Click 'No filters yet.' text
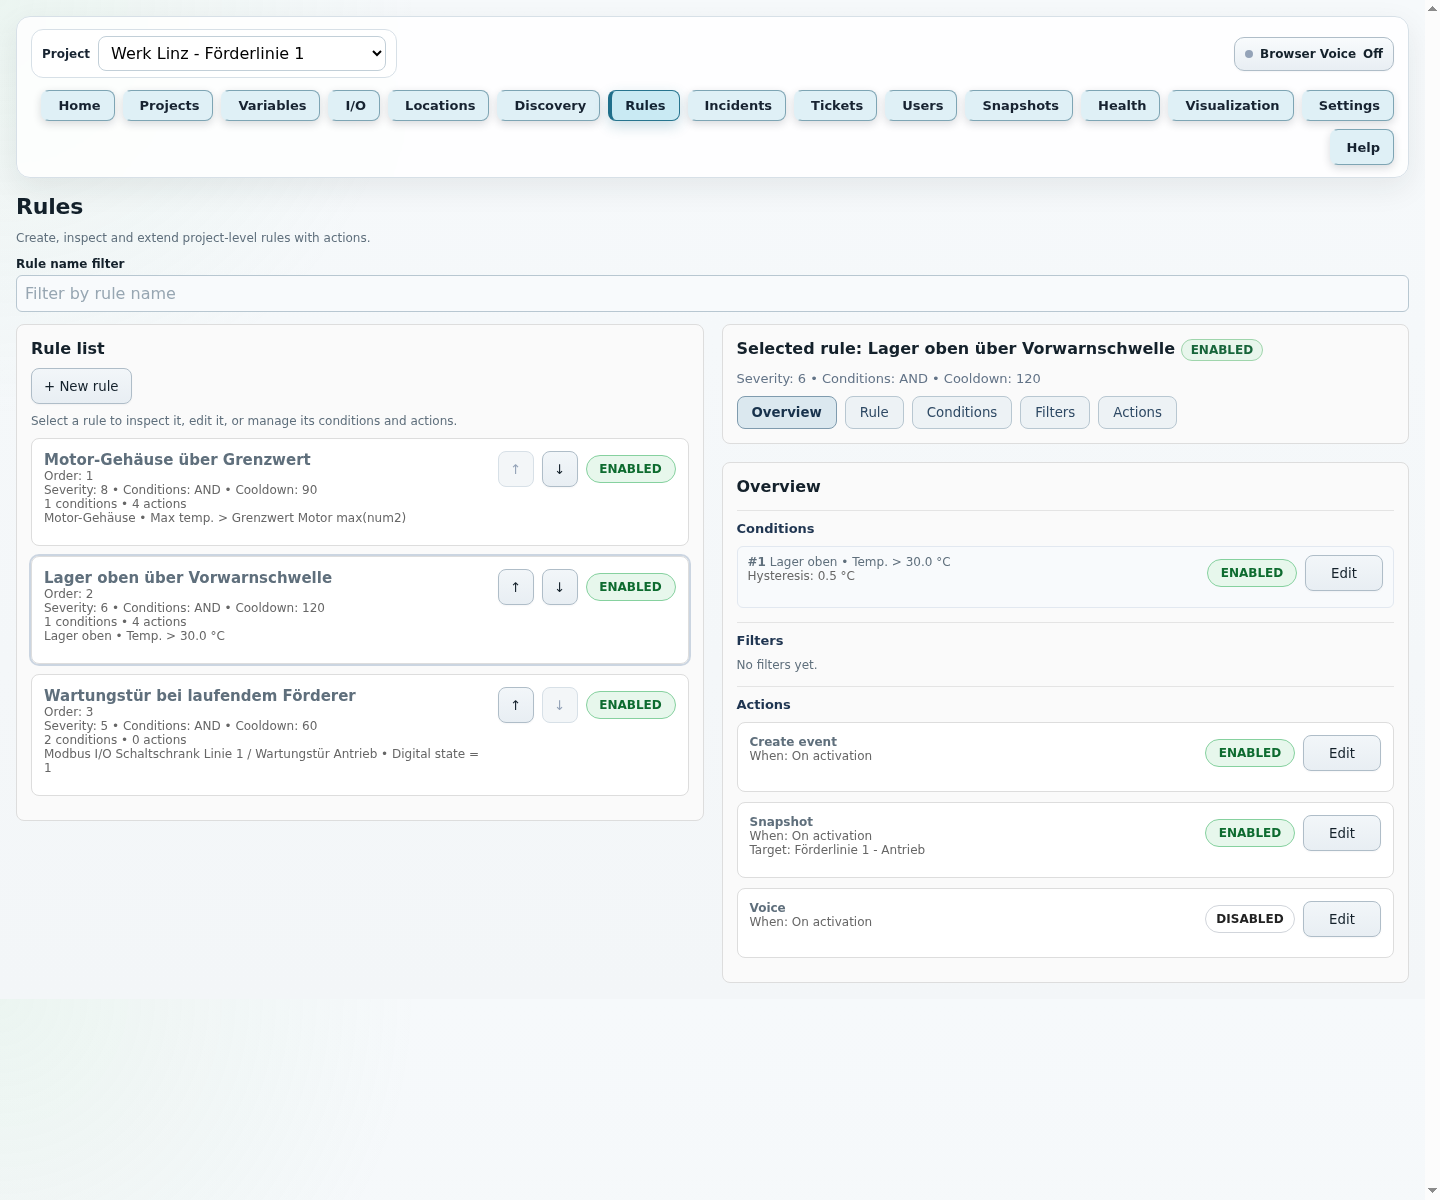This screenshot has width=1440, height=1200. pyautogui.click(x=777, y=665)
